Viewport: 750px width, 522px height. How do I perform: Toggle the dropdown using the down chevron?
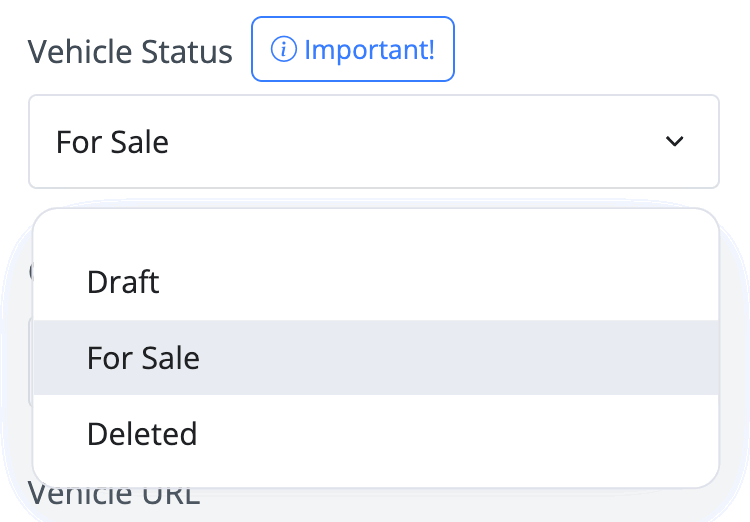click(x=674, y=141)
